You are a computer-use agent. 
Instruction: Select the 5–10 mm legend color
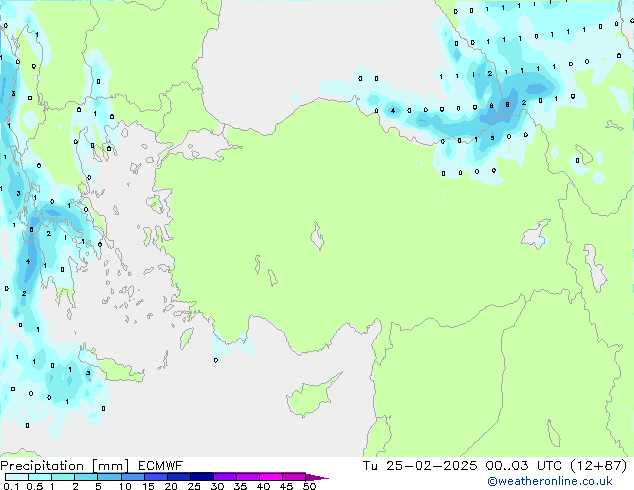[109, 477]
